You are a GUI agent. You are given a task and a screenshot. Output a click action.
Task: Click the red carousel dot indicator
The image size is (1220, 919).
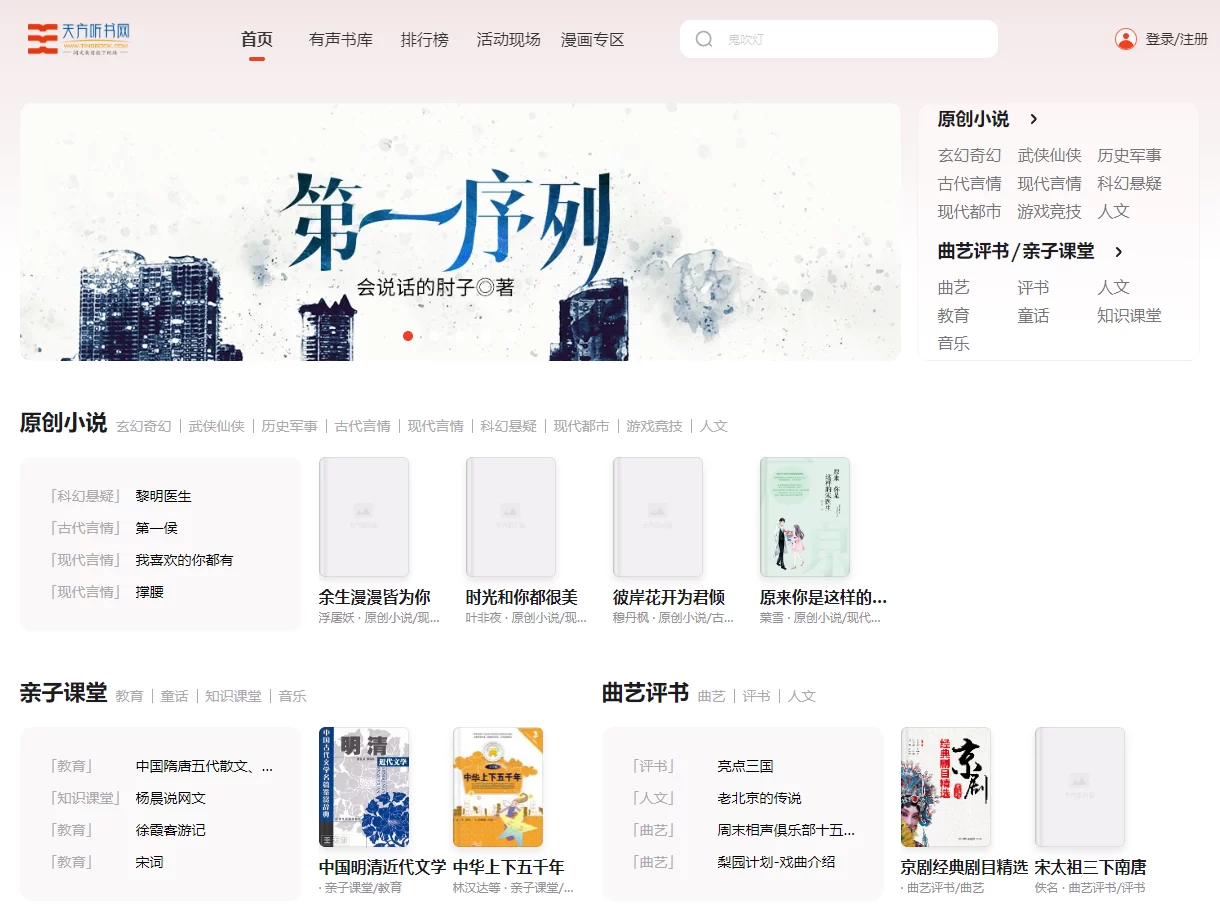tap(408, 336)
